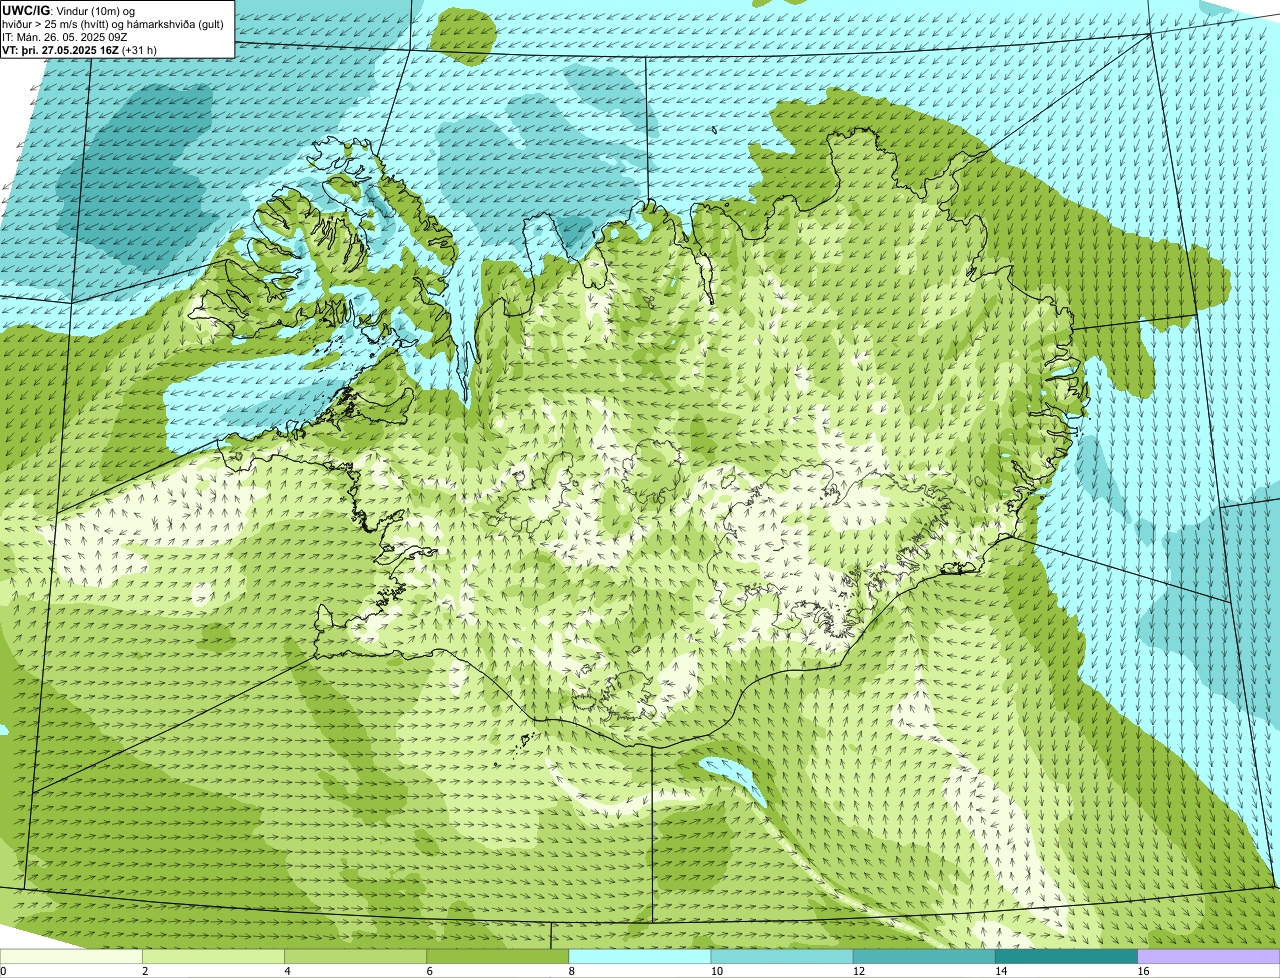Click the '6' label on the wind scale
The width and height of the screenshot is (1280, 978).
click(x=430, y=971)
